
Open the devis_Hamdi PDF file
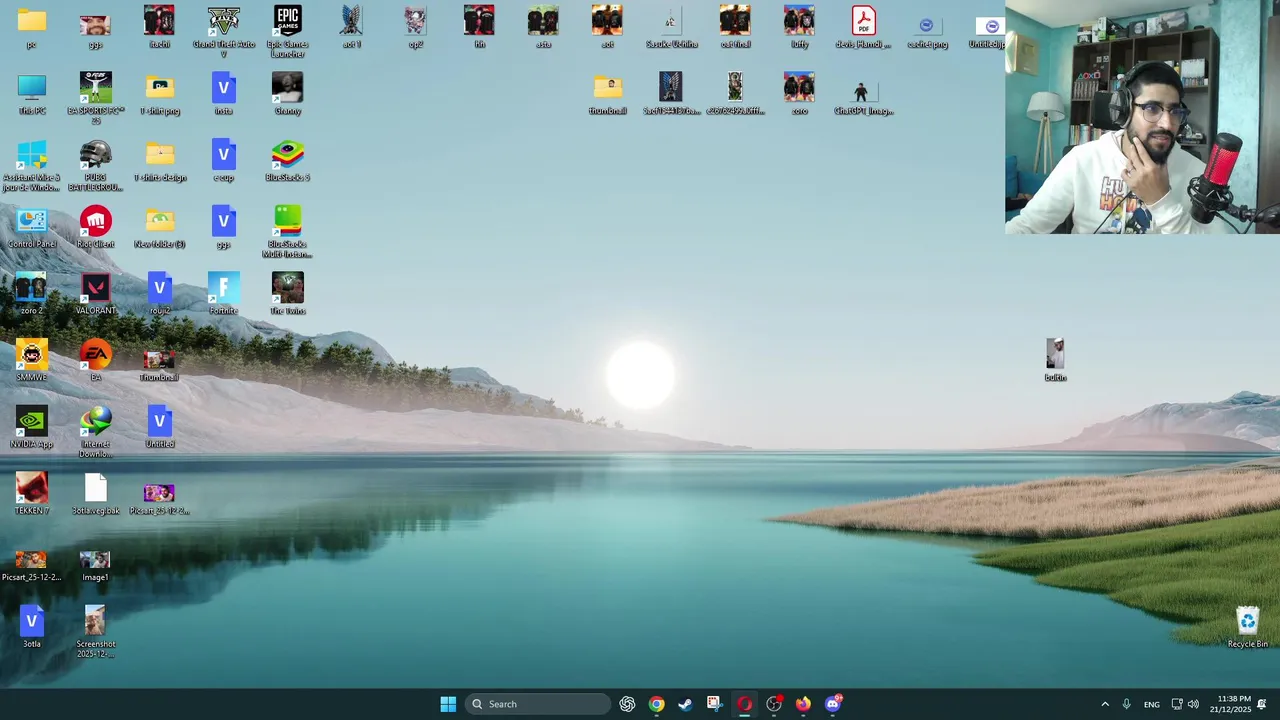(863, 27)
